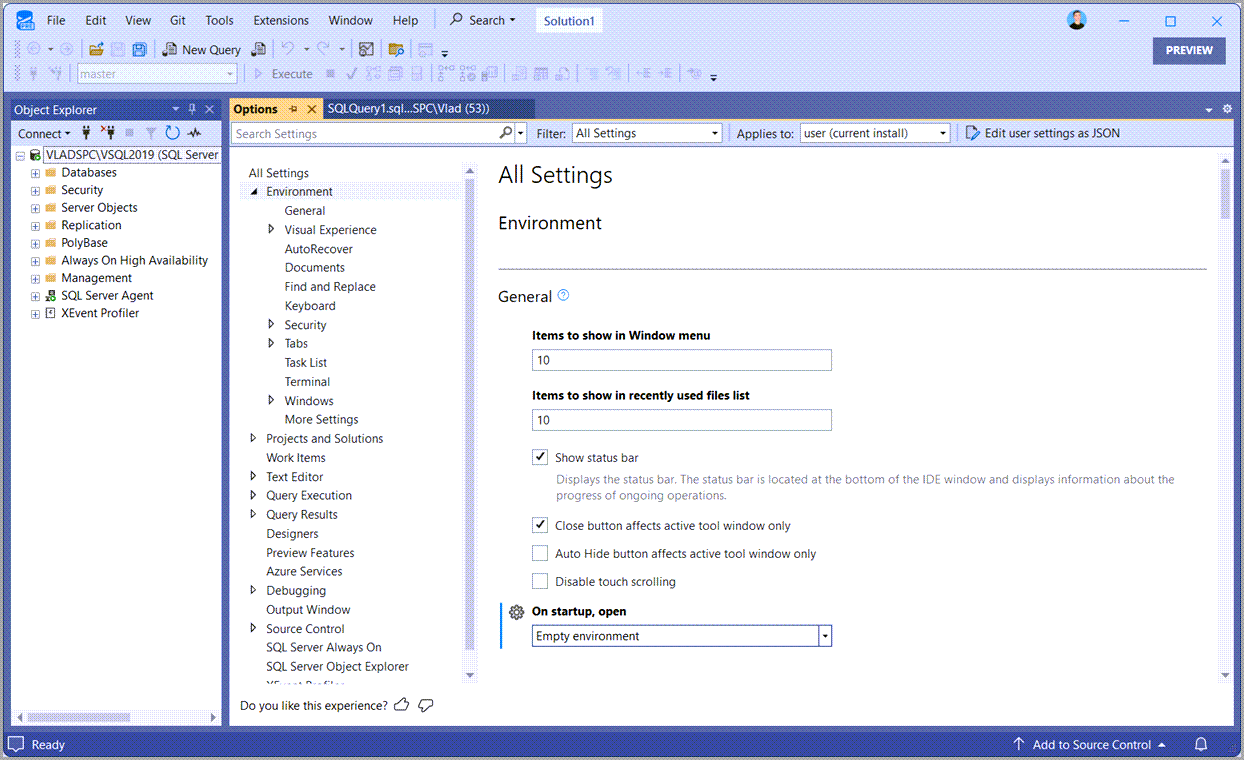The image size is (1244, 760).
Task: Give thumbs up feedback
Action: [402, 705]
